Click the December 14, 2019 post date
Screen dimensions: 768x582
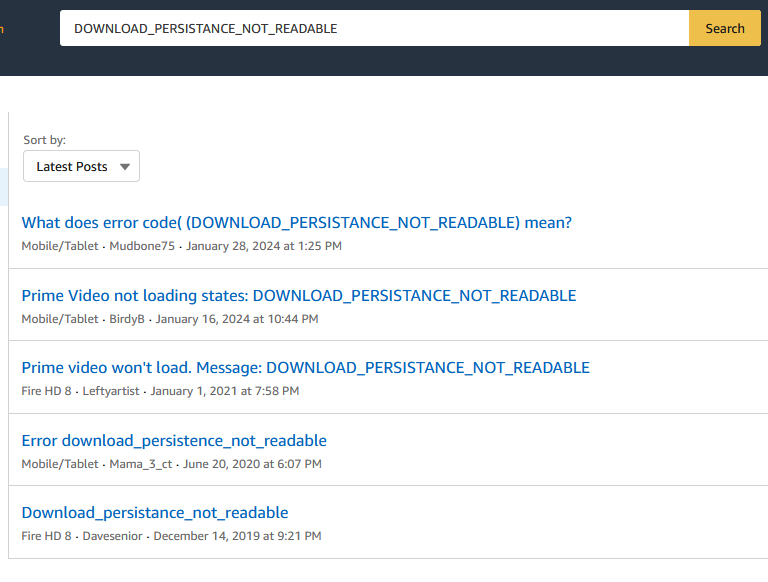238,536
